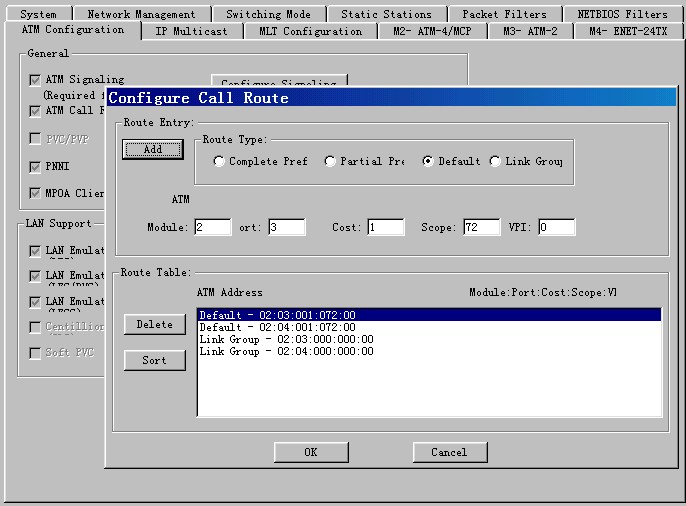The width and height of the screenshot is (686, 506).
Task: Select Partial Prefix route type
Action: point(330,162)
